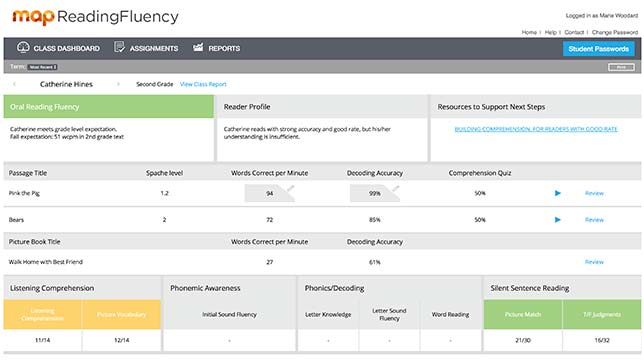Viewport: 644px width, 361px height.
Task: Open the Help link
Action: pos(550,32)
